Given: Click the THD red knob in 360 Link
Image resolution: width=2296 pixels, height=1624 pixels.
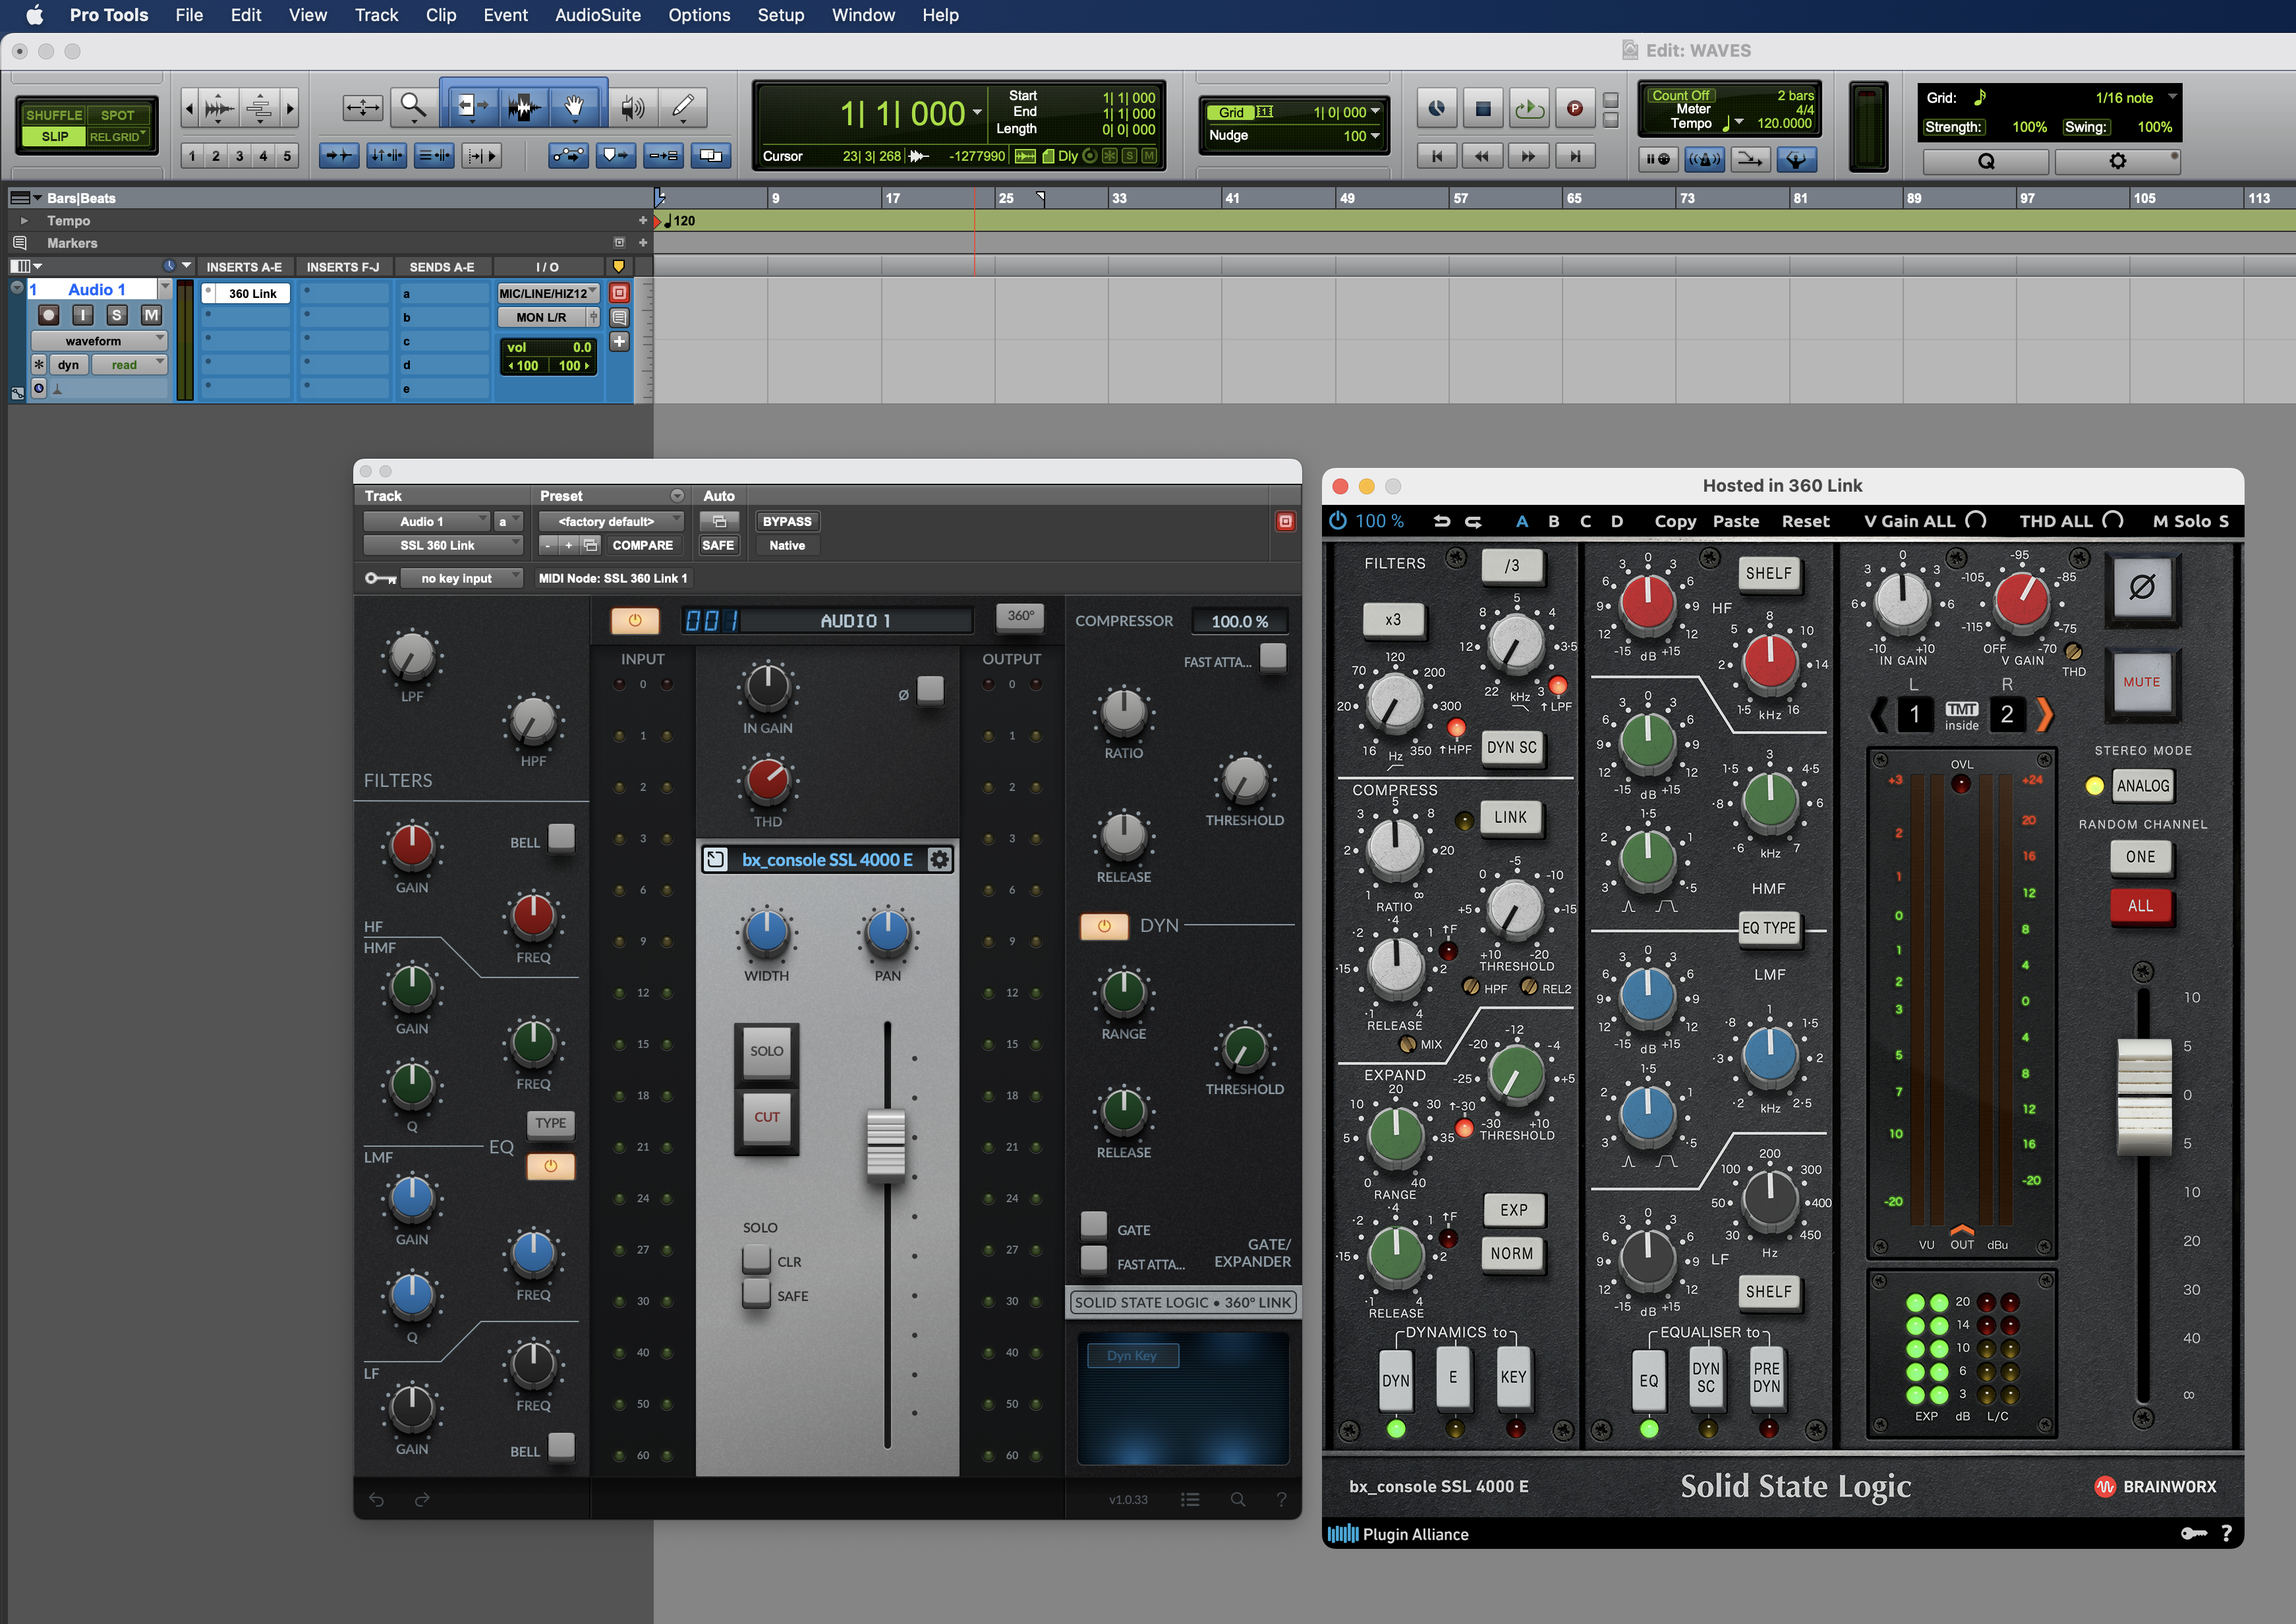Looking at the screenshot, I should coord(767,780).
